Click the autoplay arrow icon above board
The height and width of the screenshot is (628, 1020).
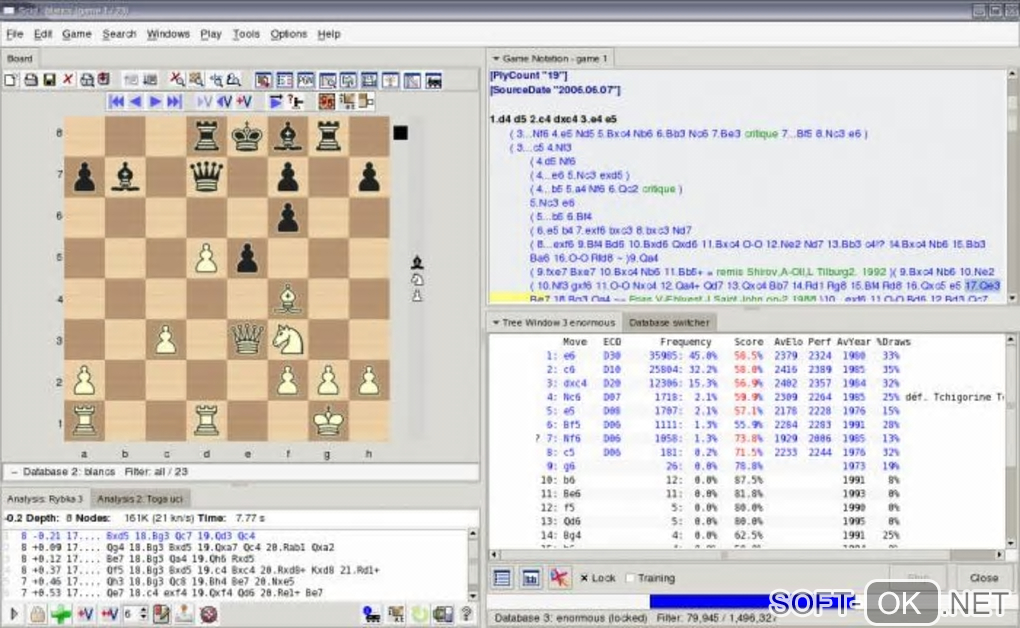coord(276,102)
